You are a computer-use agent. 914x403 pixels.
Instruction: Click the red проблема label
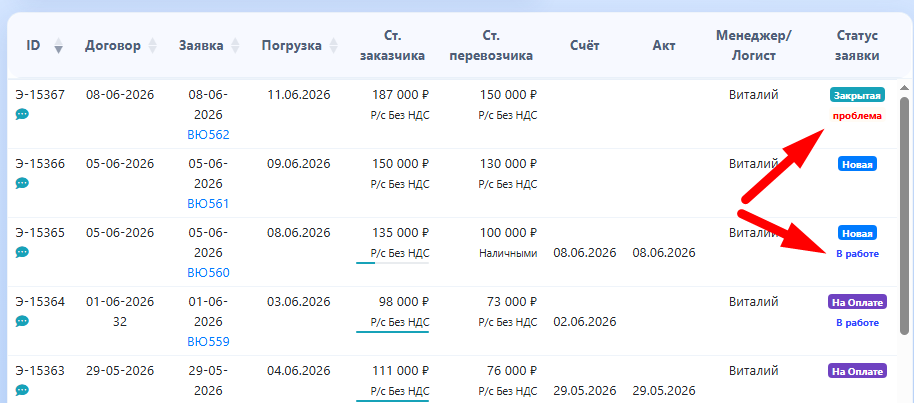pos(857,115)
